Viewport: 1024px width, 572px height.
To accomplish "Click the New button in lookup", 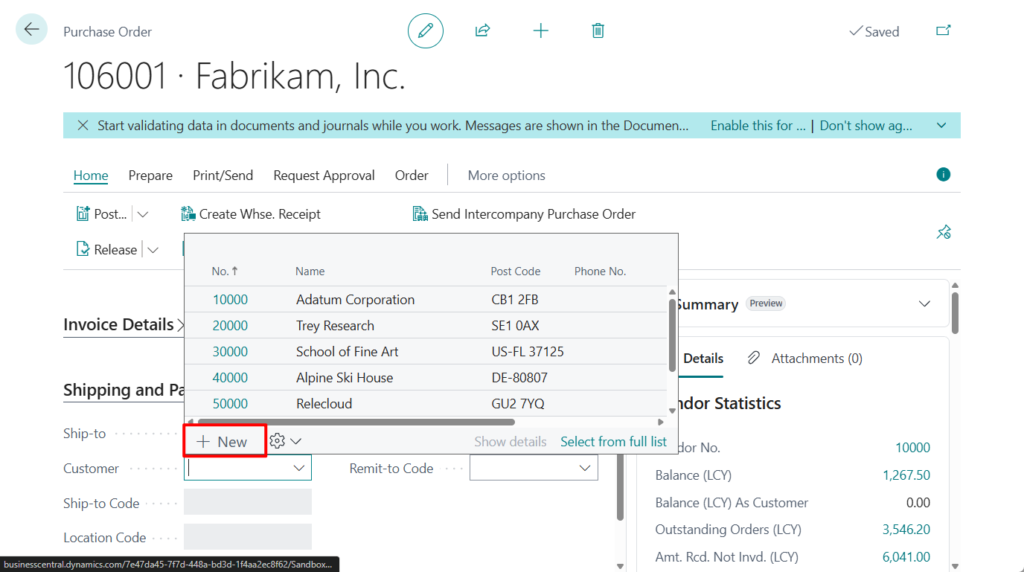I will [223, 441].
